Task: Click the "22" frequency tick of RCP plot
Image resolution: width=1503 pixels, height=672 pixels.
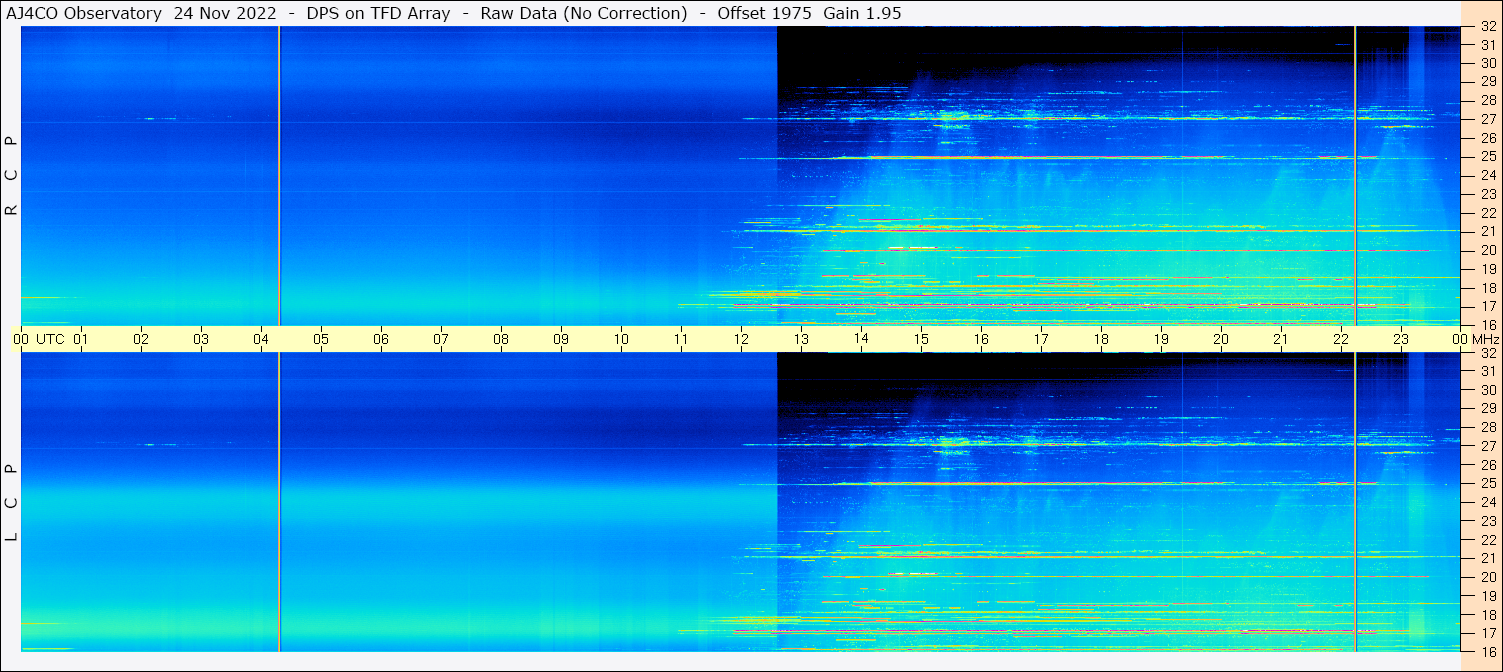Action: (1487, 213)
